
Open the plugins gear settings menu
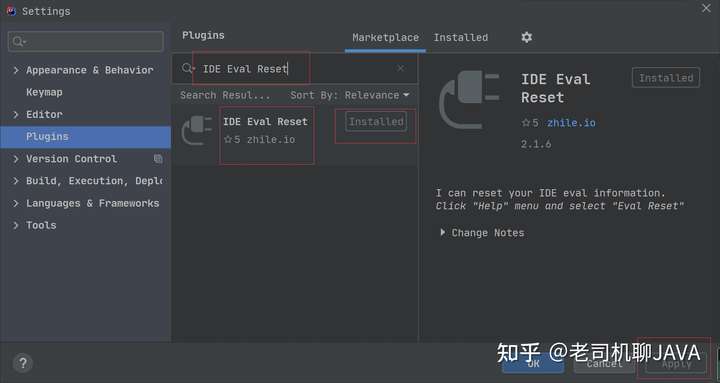coord(527,37)
